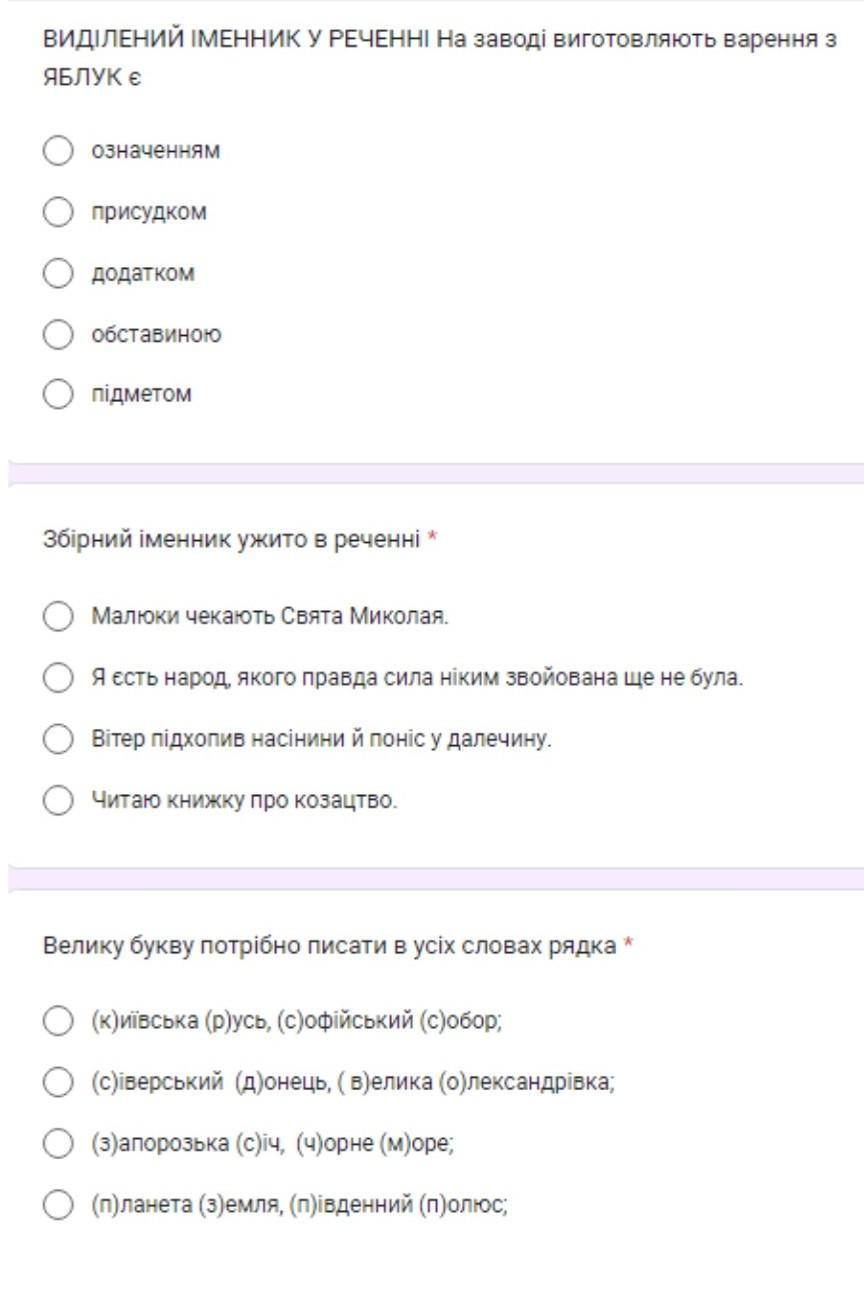Mark the '(п)ланета (з)емля' option
Viewport: 864px width, 1294px height.
[59, 1205]
